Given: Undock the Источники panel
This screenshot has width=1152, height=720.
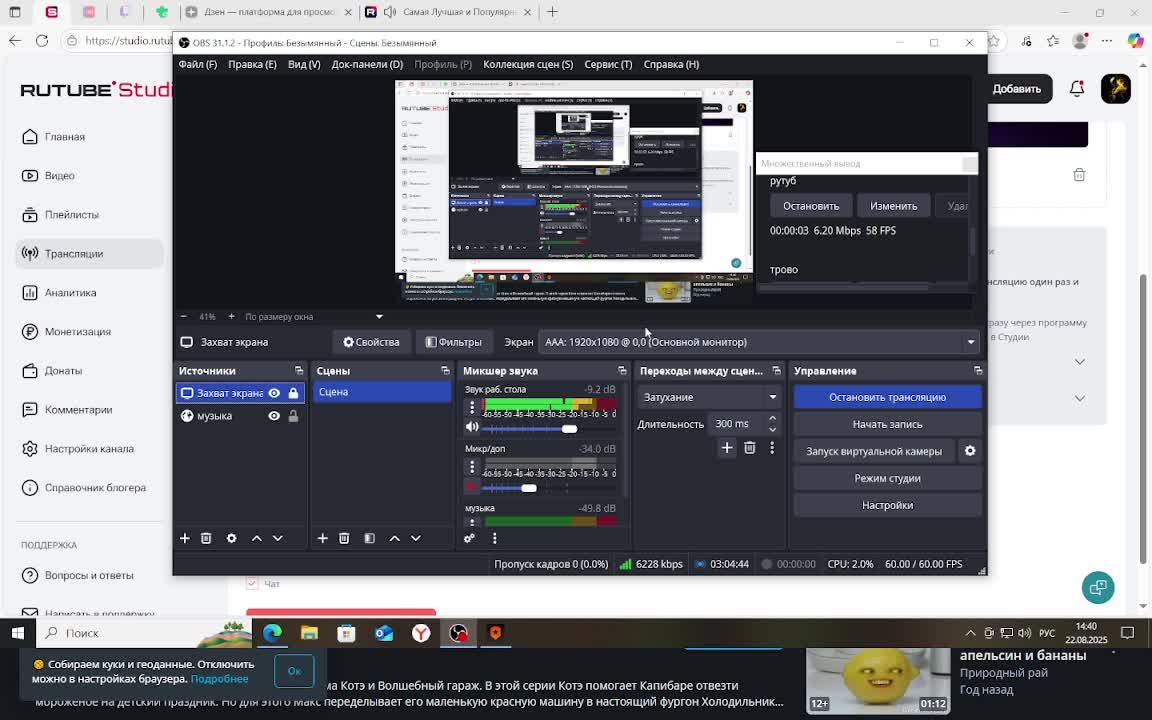Looking at the screenshot, I should 299,371.
